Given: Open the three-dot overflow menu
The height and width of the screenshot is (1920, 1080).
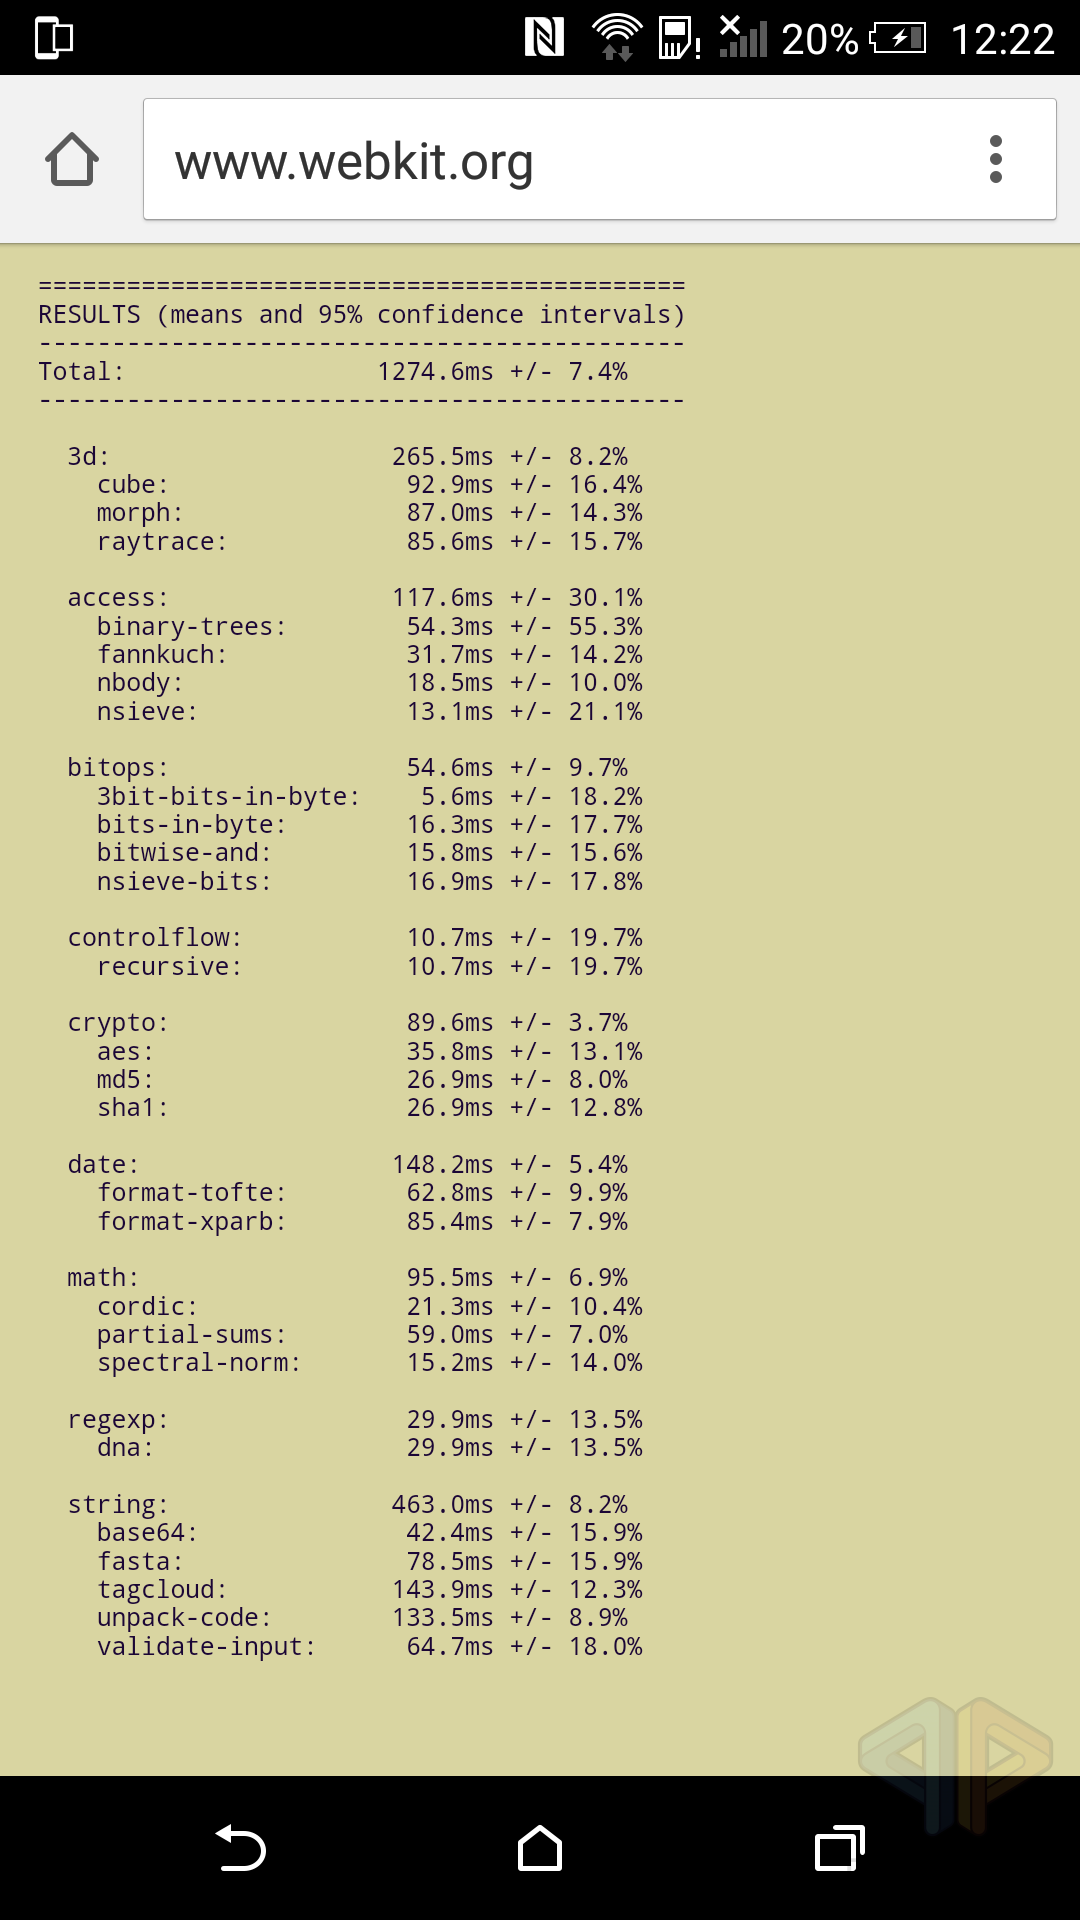Looking at the screenshot, I should (995, 159).
